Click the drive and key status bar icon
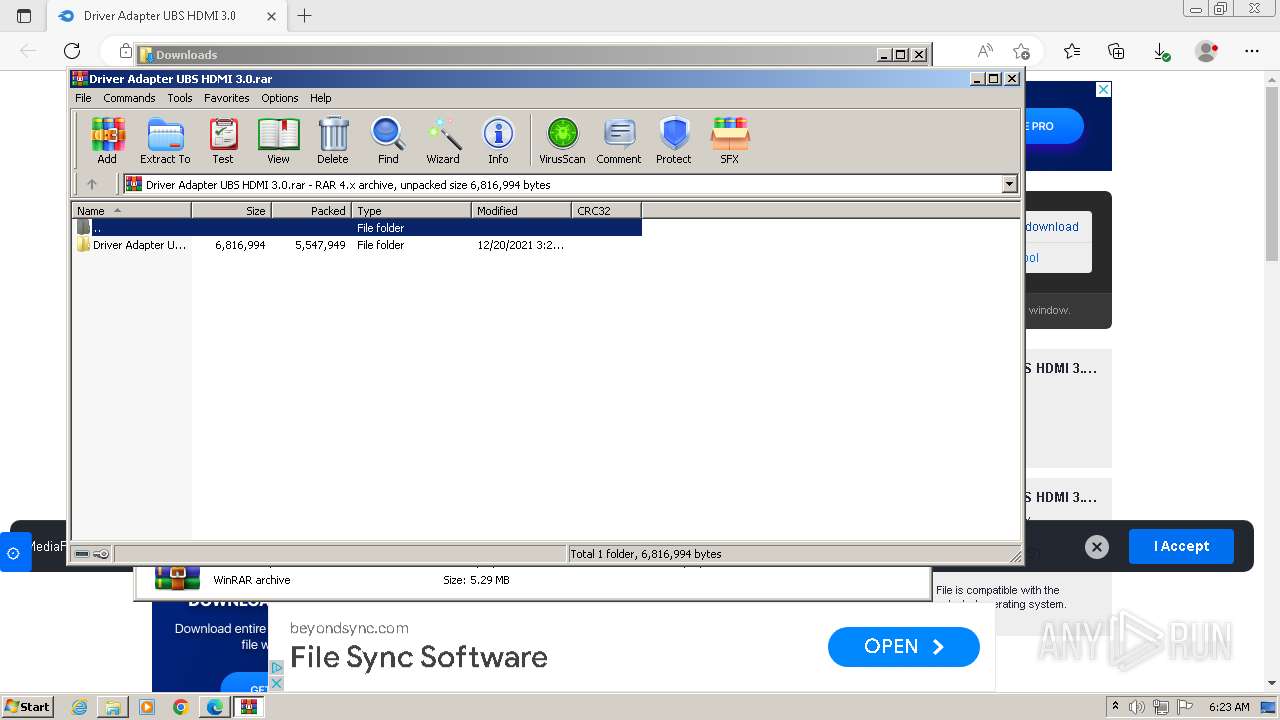 point(92,553)
